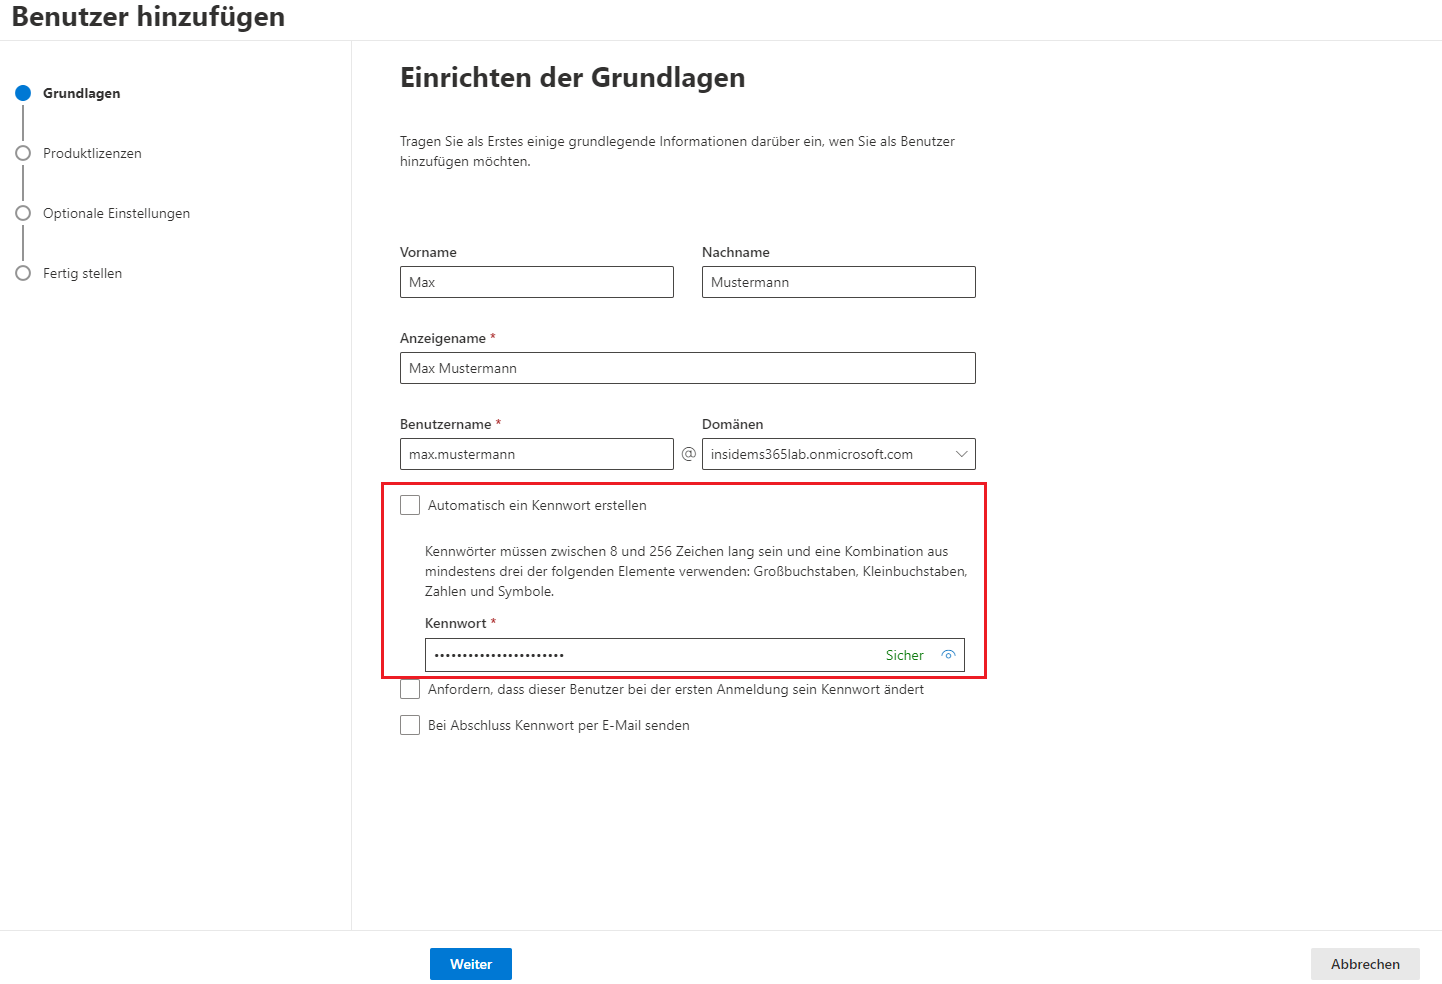
Task: Enable Automatisch ein Kennwort erstellen checkbox
Action: click(x=410, y=505)
